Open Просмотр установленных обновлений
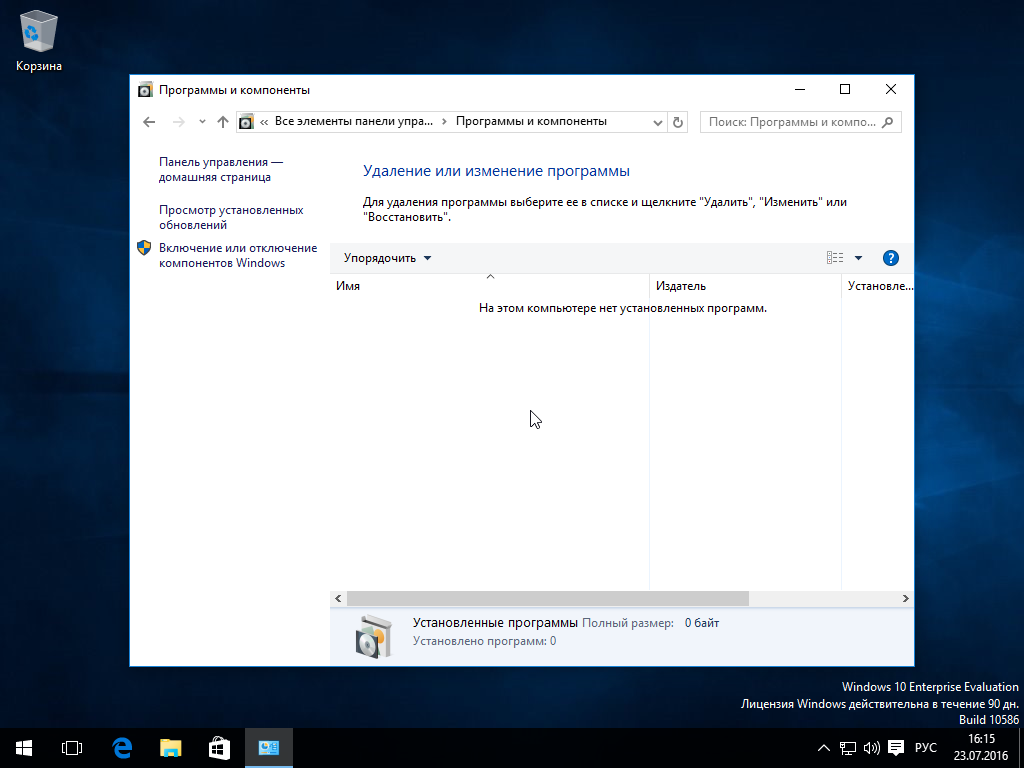Viewport: 1024px width, 768px height. point(232,217)
